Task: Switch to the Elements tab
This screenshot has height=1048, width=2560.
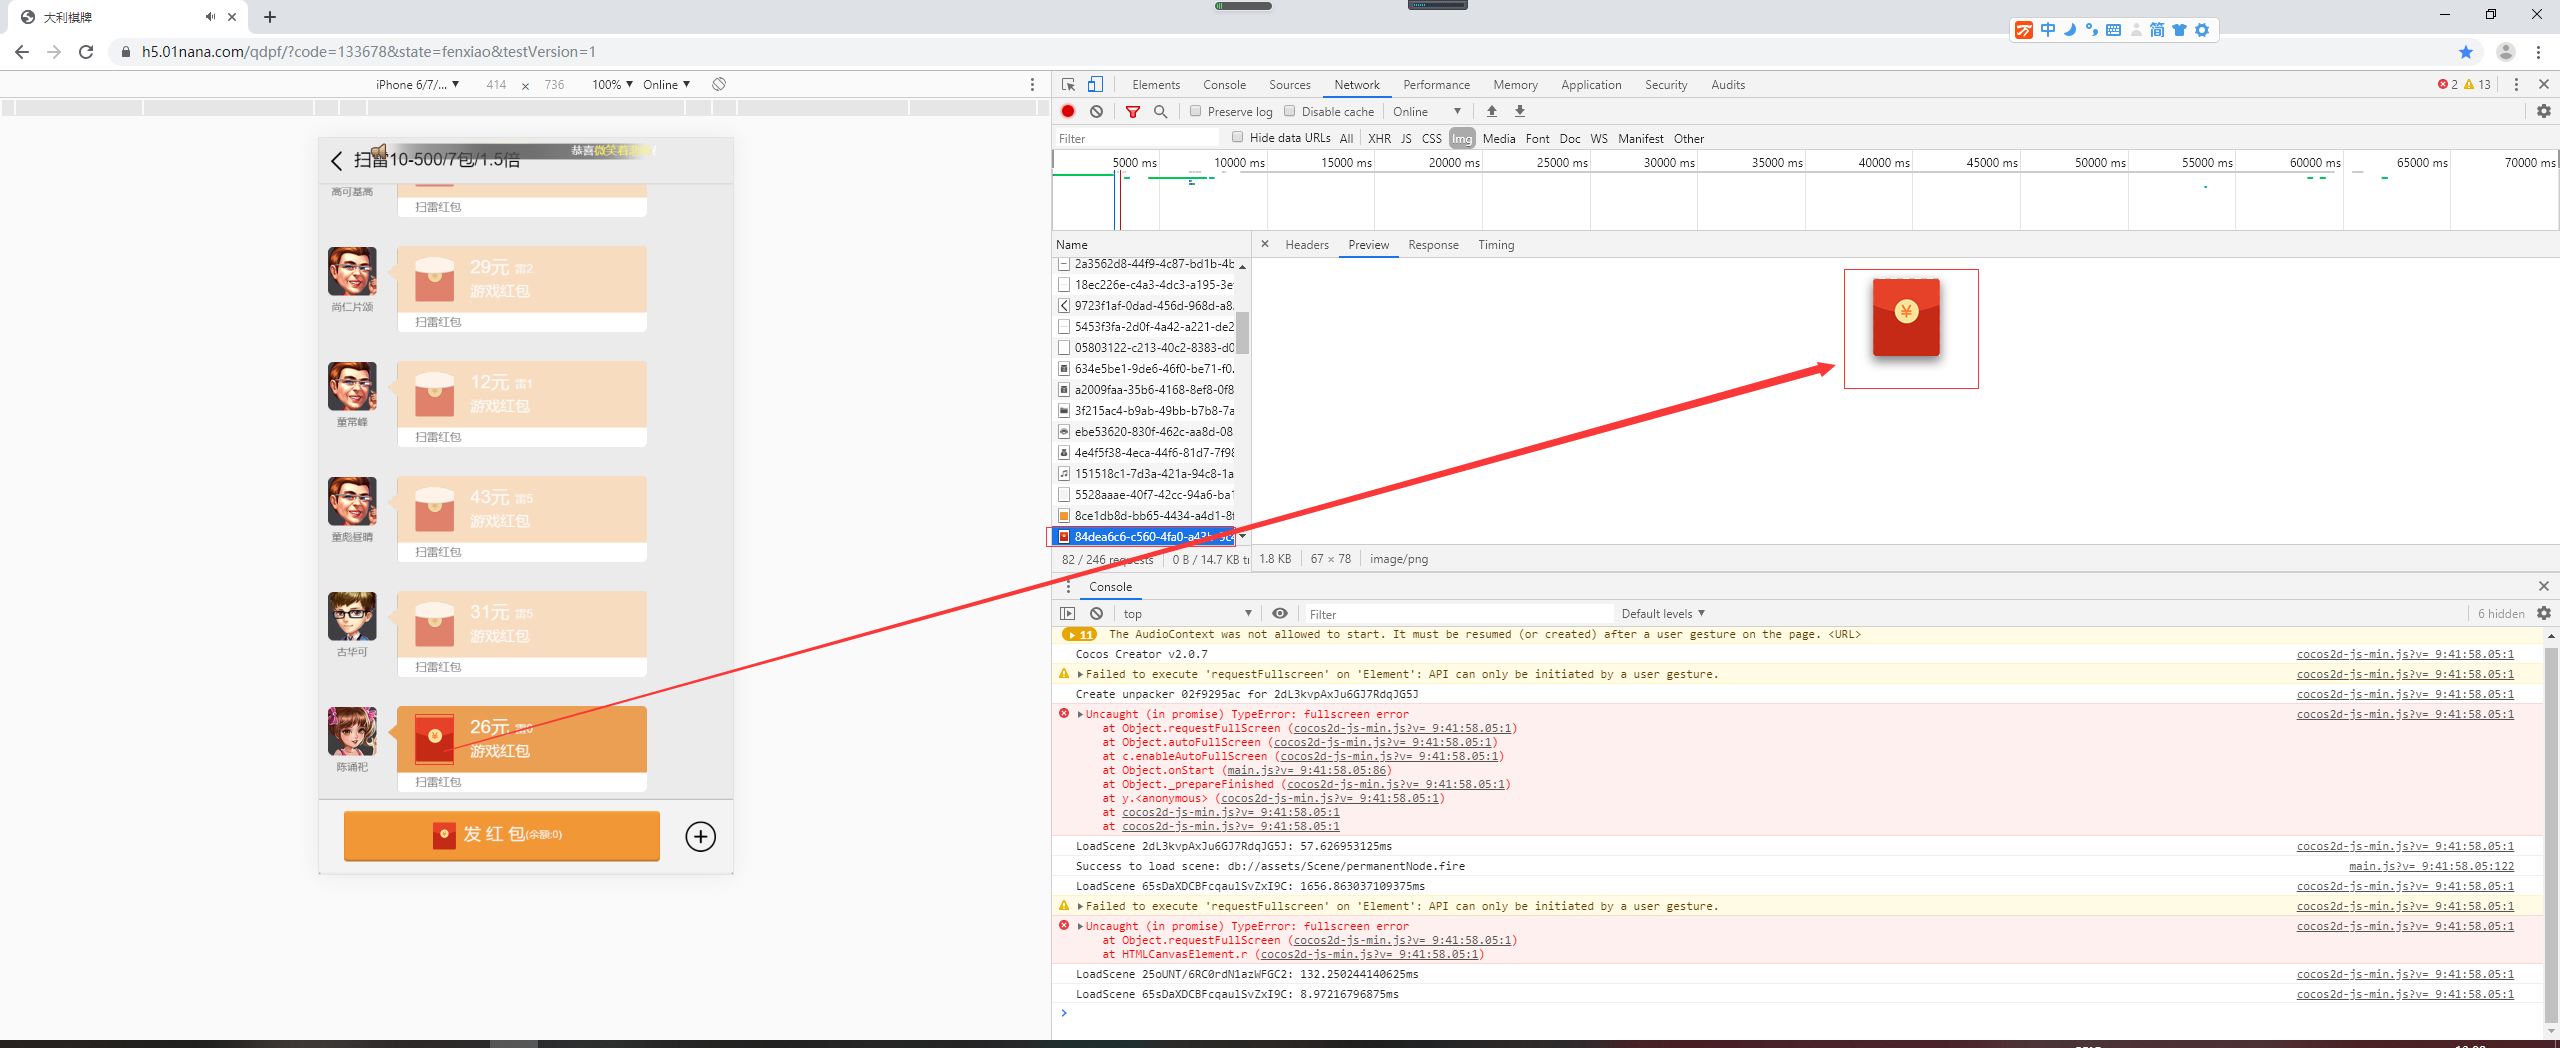Action: tap(1156, 85)
